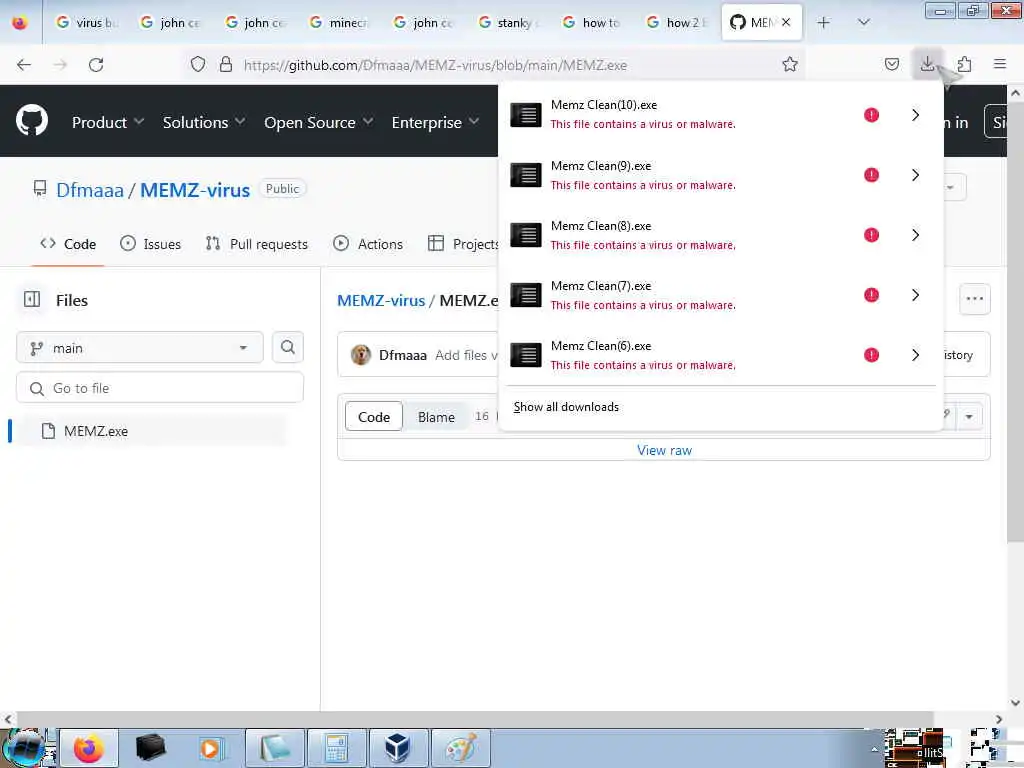Viewport: 1024px width, 768px height.
Task: Open the MEMZ-virus repository link in header
Action: point(195,190)
